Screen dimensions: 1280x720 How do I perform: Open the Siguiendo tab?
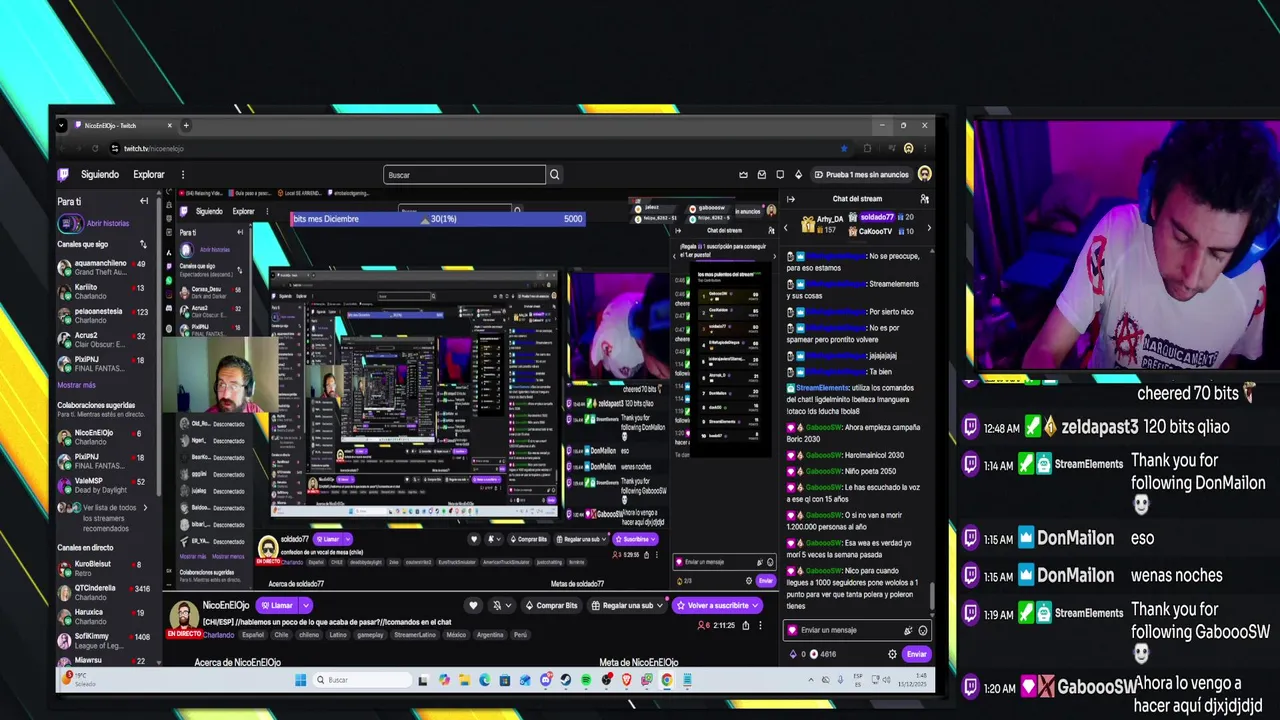[x=100, y=174]
